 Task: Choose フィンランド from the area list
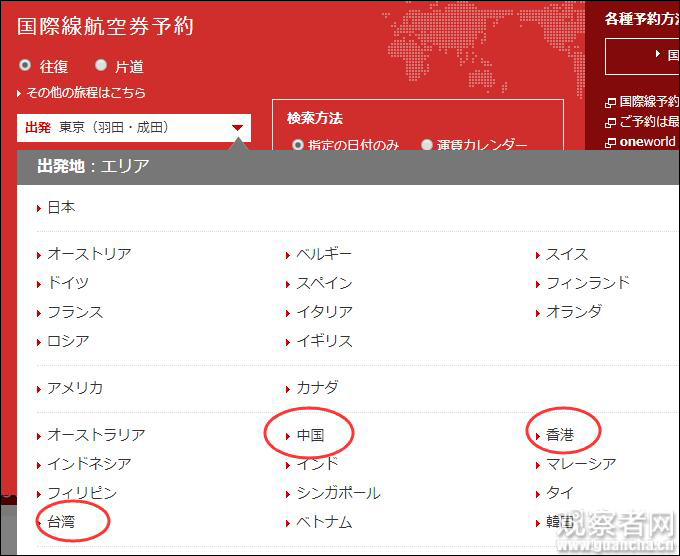[588, 283]
